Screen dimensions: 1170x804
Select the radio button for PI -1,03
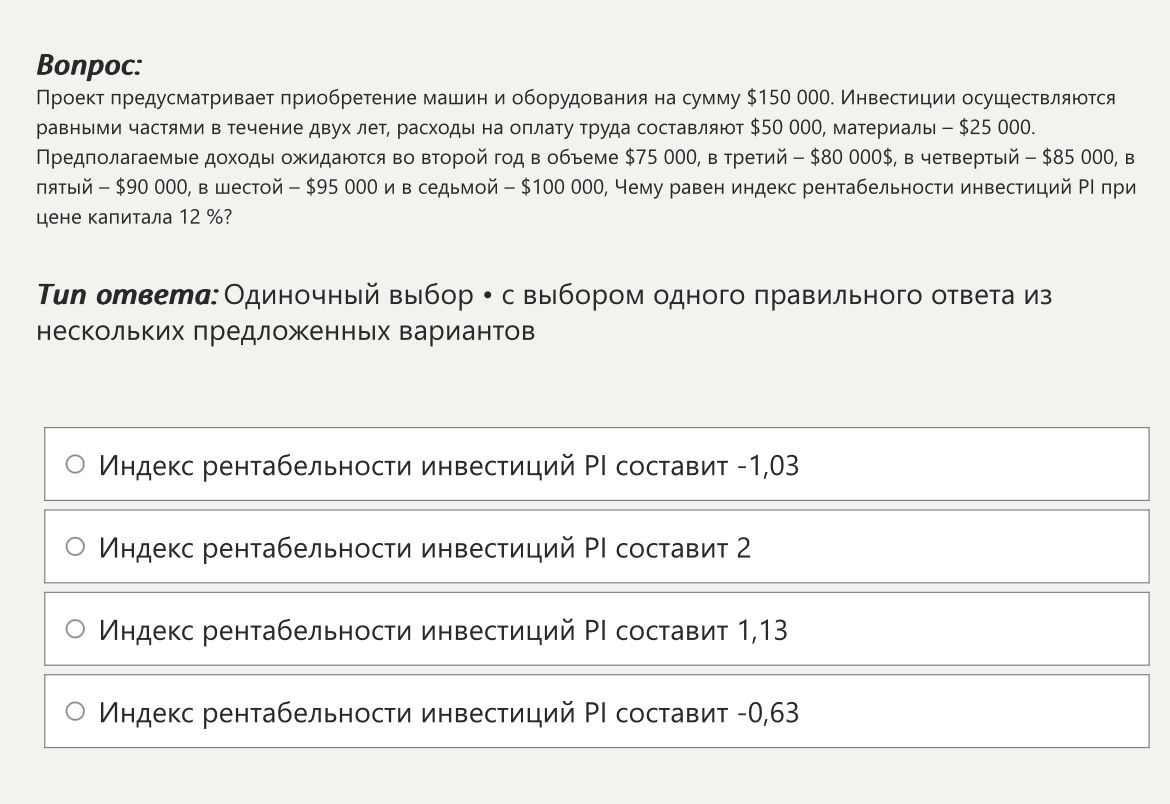click(x=75, y=464)
